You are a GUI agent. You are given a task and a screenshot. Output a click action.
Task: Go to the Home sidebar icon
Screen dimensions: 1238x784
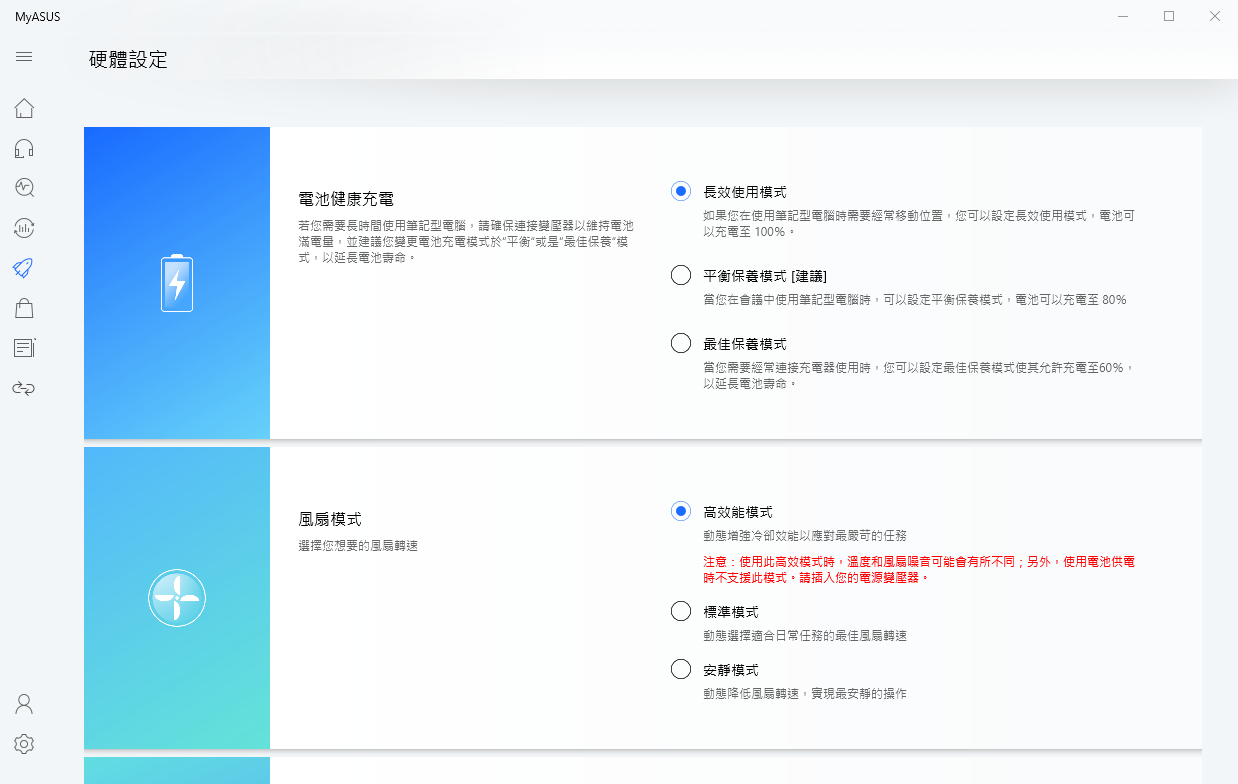24,108
